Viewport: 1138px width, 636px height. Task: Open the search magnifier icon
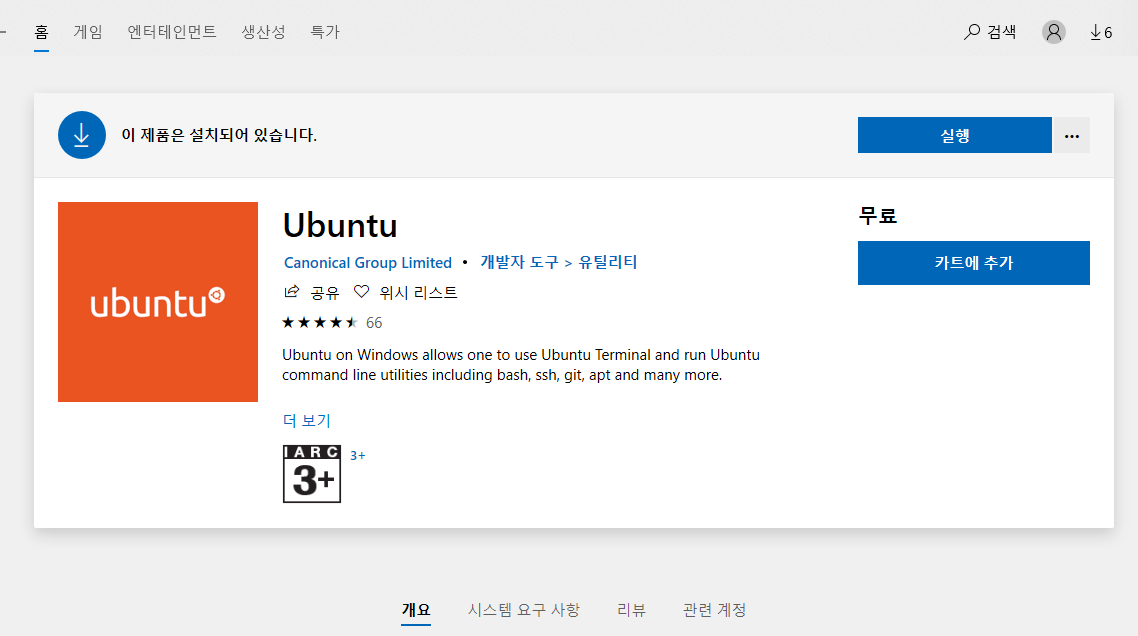click(972, 32)
